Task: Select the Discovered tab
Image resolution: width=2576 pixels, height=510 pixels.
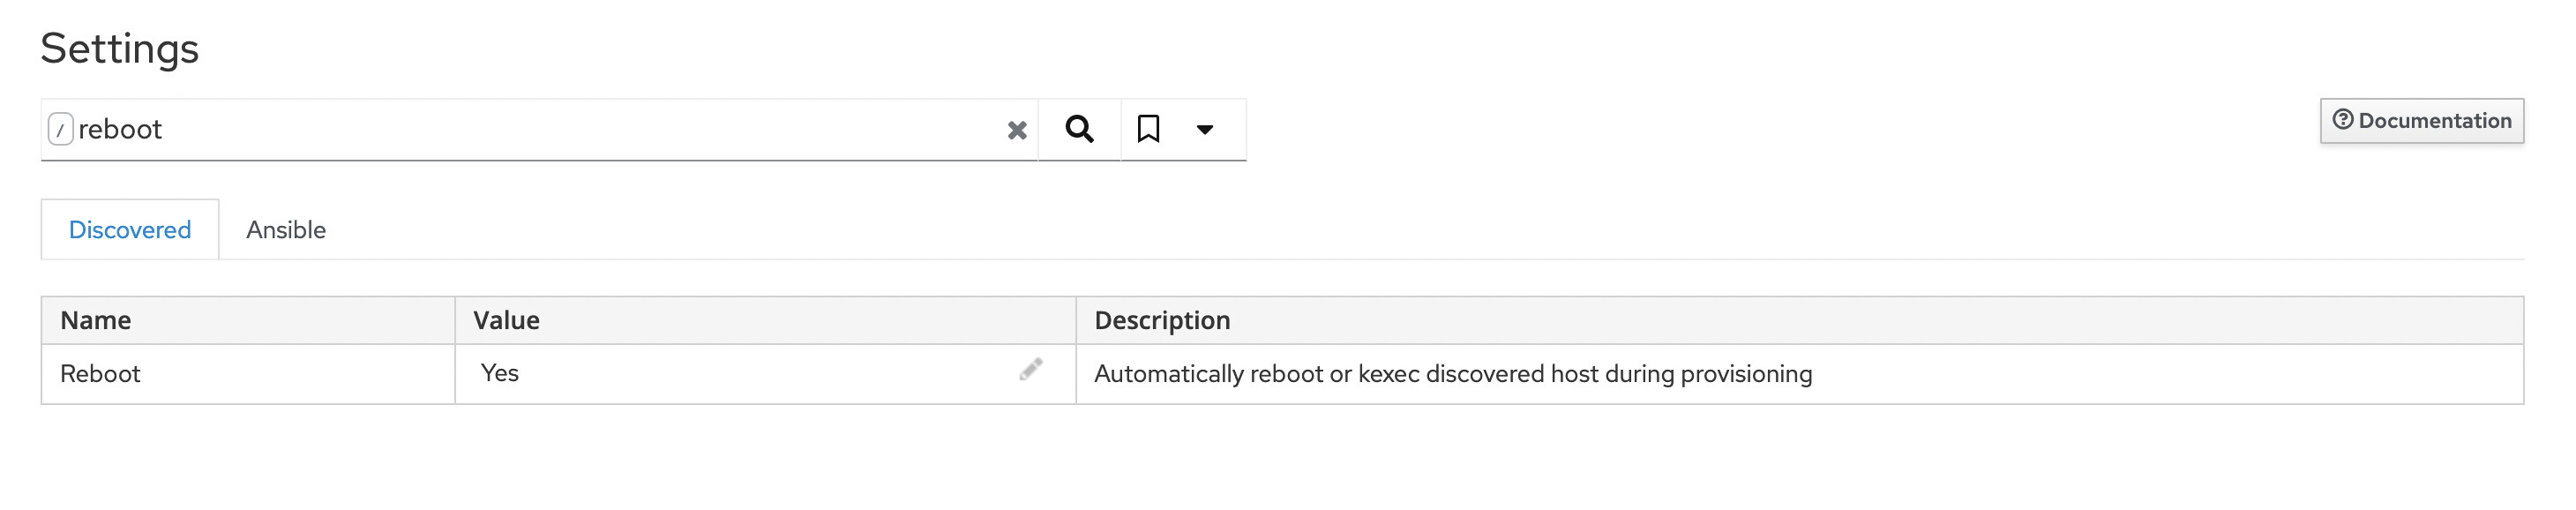Action: coord(130,230)
